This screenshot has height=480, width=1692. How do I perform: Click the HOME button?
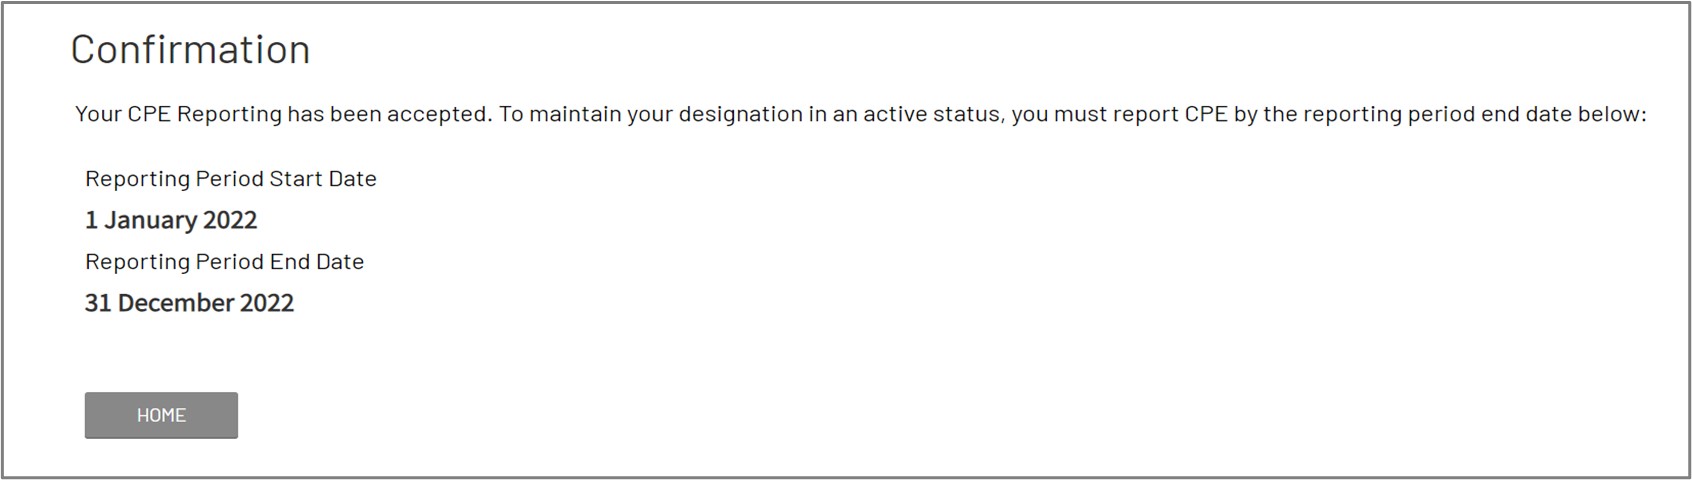click(x=161, y=415)
